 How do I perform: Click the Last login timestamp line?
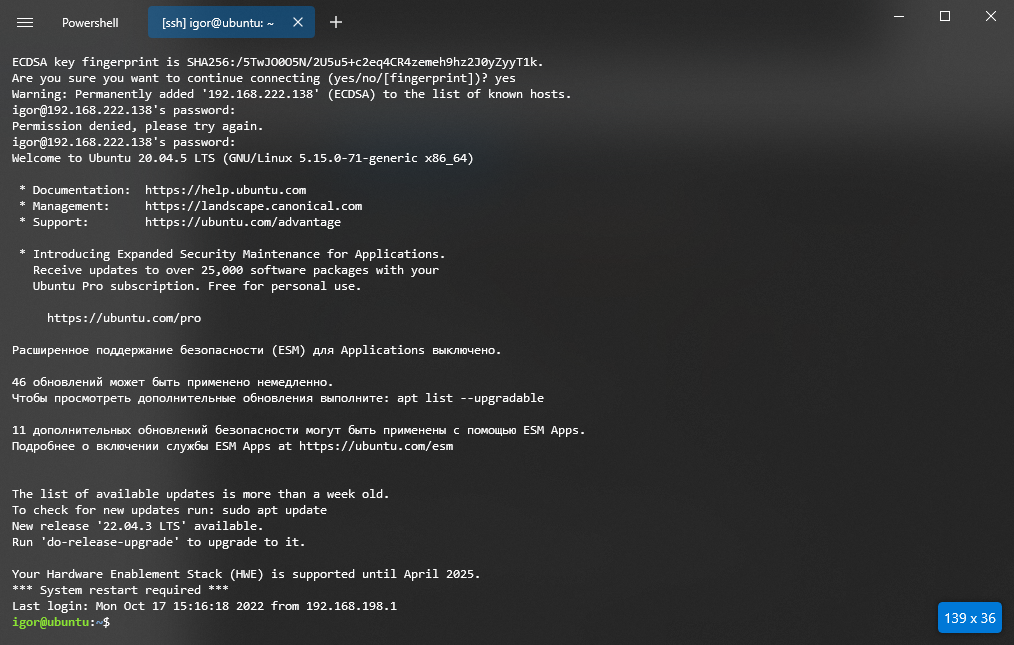tap(200, 605)
